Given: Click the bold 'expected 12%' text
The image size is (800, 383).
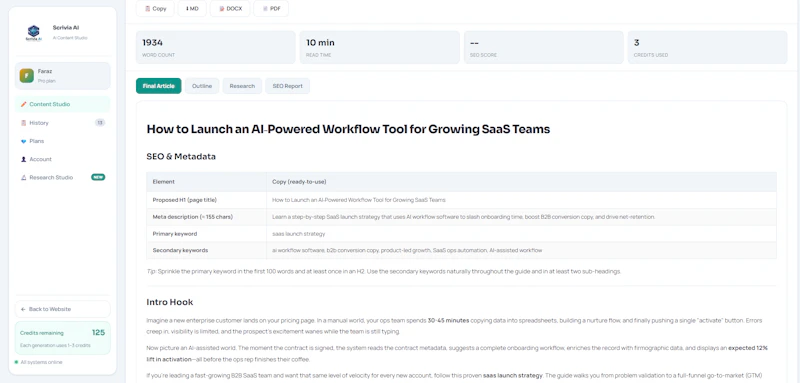Looking at the screenshot, I should pyautogui.click(x=748, y=348).
